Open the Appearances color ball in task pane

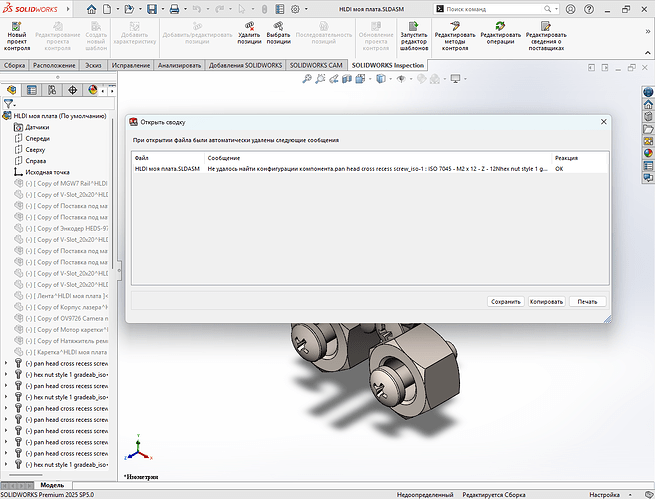pyautogui.click(x=648, y=153)
